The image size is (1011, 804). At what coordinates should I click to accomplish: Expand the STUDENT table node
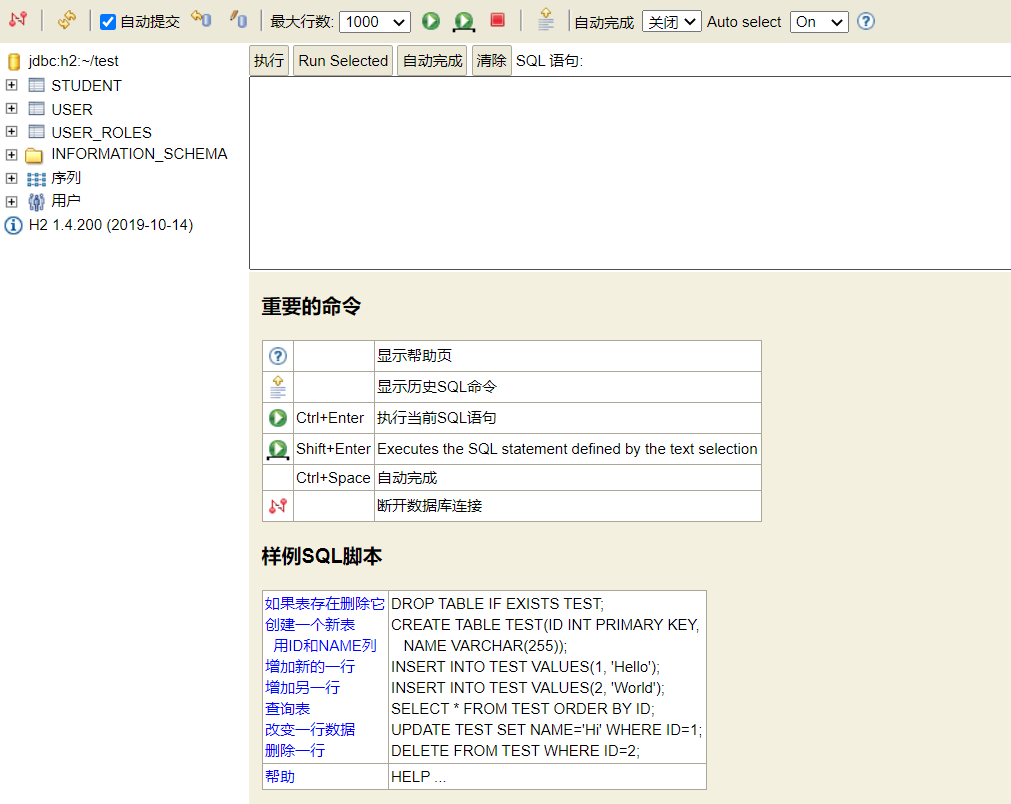pyautogui.click(x=12, y=85)
